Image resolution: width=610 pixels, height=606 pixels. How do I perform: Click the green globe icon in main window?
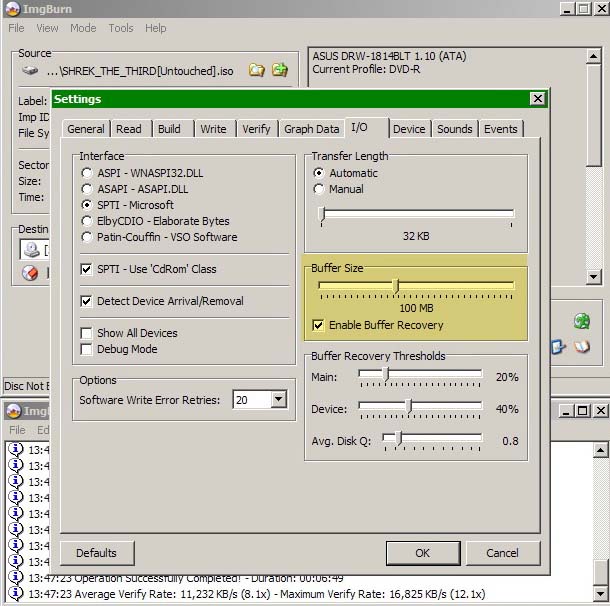pos(582,321)
